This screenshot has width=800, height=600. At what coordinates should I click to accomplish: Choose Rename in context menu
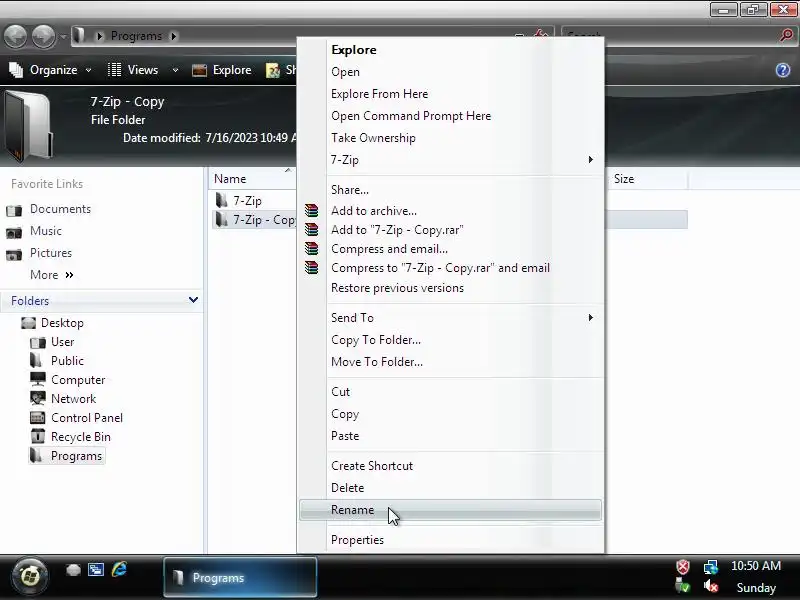point(451,510)
